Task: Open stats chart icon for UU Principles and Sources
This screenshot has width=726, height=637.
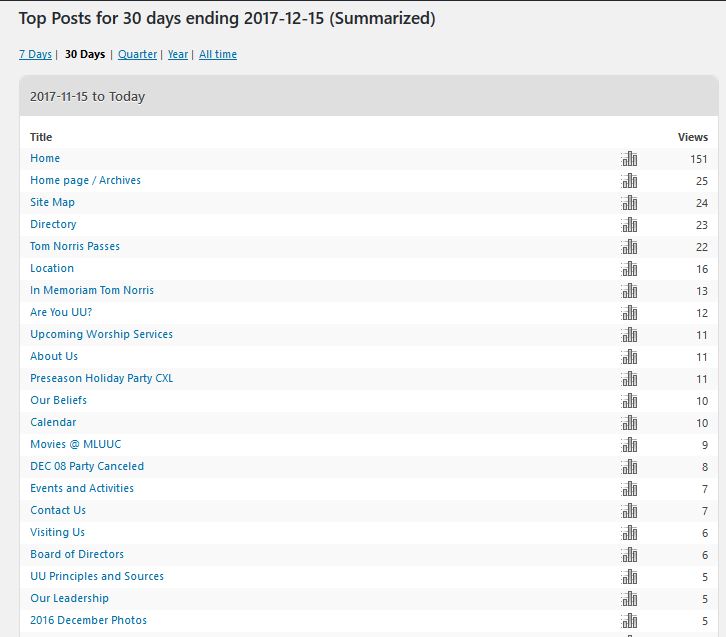Action: click(x=629, y=576)
